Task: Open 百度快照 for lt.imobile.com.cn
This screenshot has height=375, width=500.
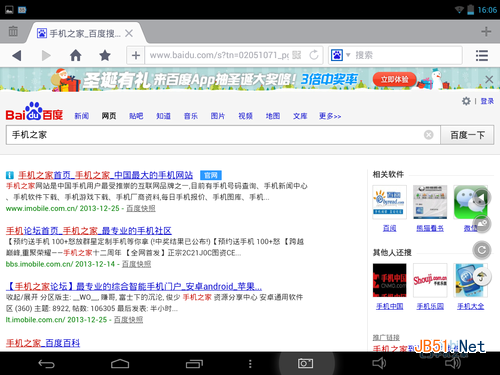Action: click(128, 320)
